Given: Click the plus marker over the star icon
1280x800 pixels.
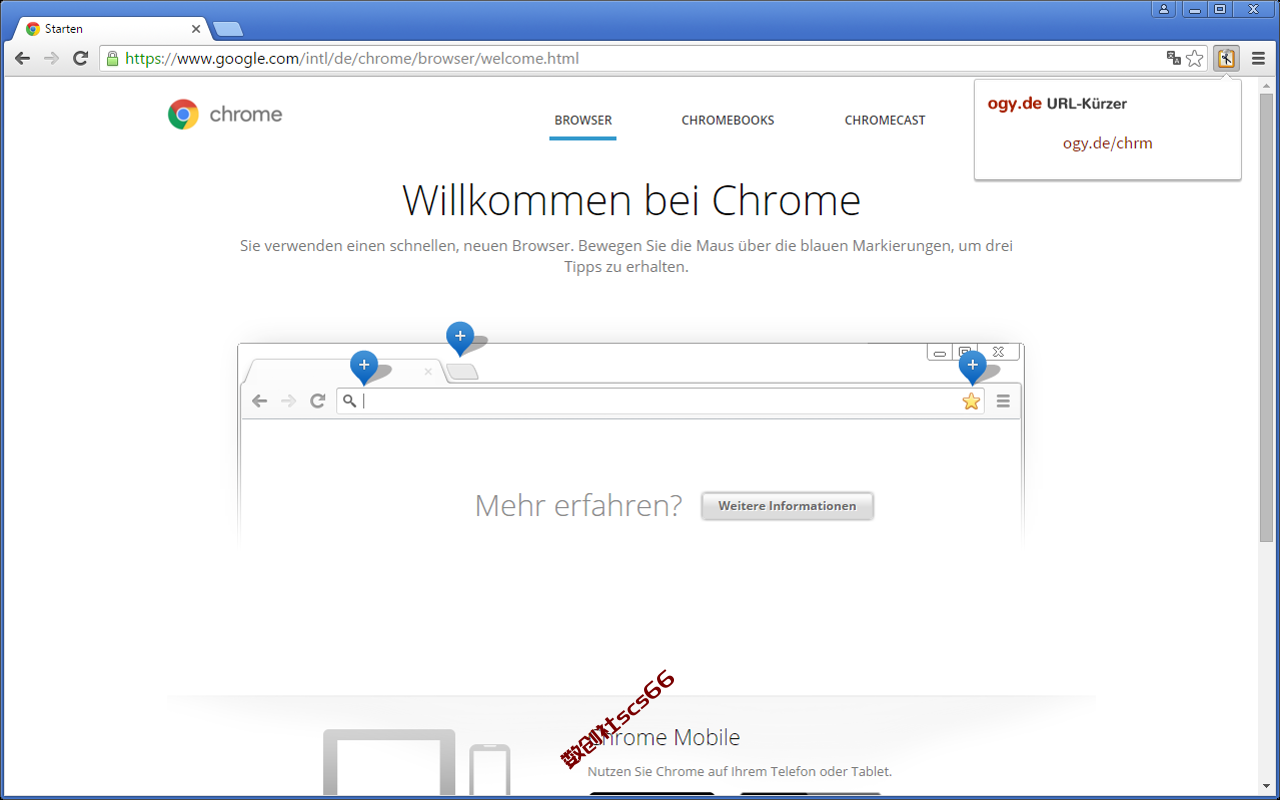Looking at the screenshot, I should pyautogui.click(x=972, y=367).
